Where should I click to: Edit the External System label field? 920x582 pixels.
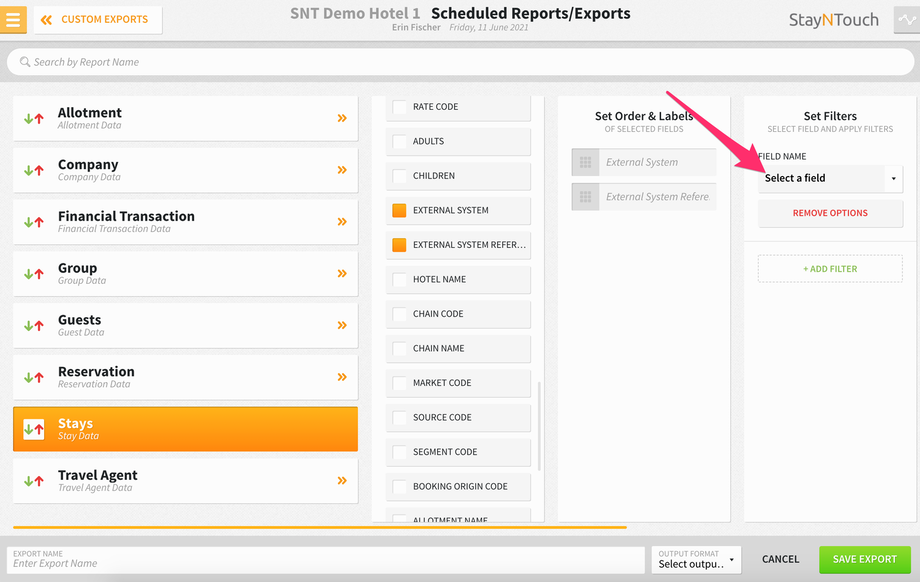click(658, 163)
